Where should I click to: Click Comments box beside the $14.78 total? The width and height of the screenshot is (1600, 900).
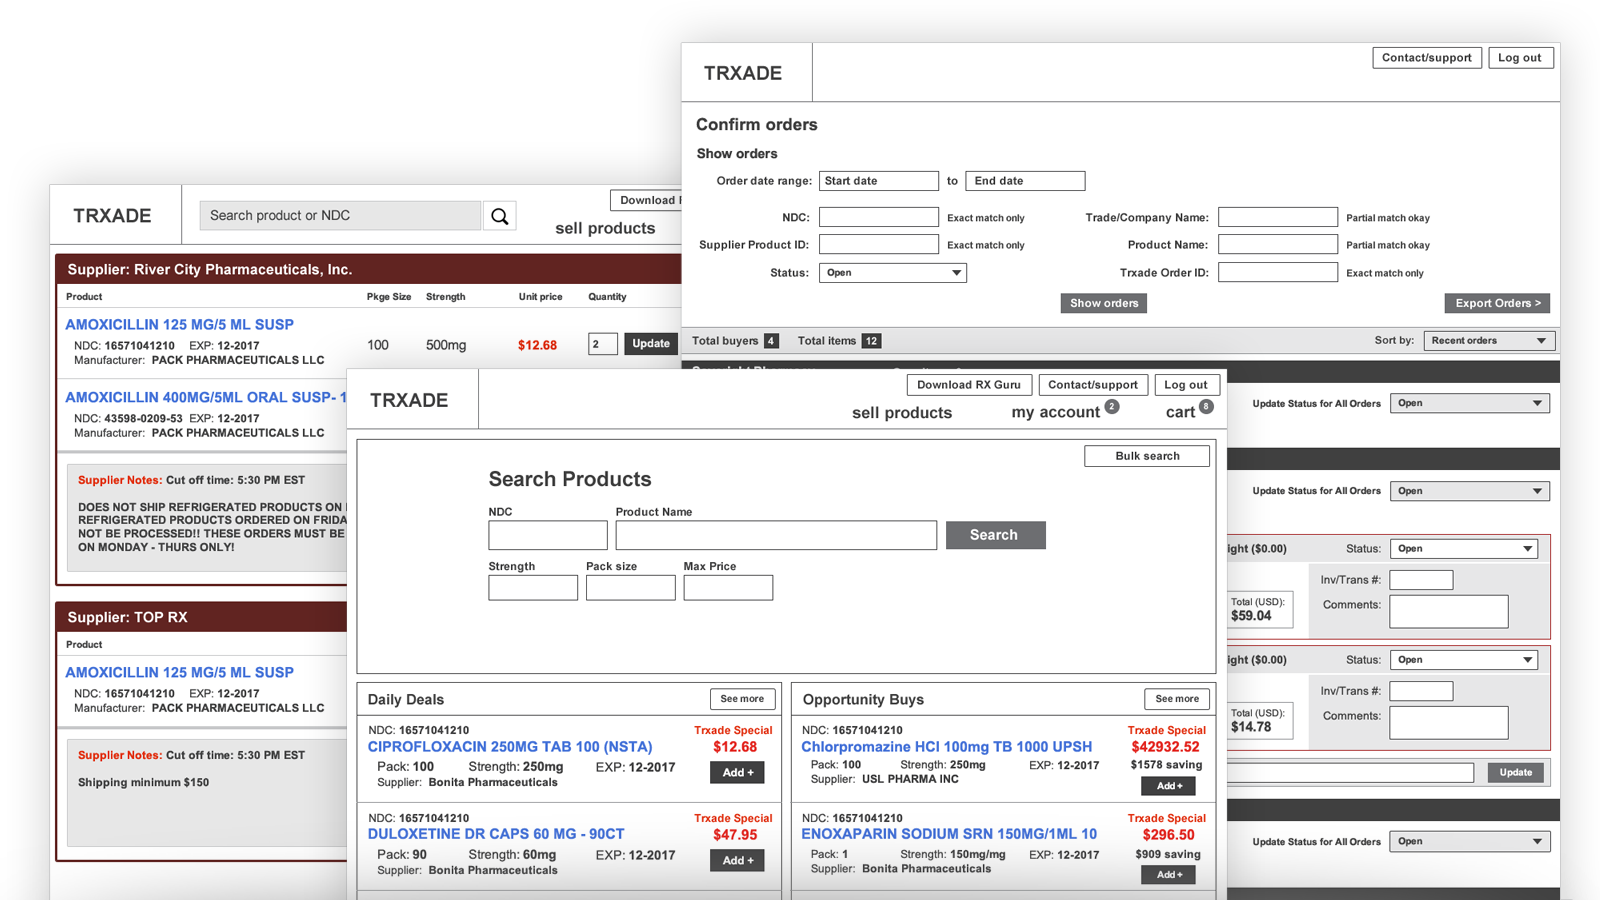(x=1449, y=723)
